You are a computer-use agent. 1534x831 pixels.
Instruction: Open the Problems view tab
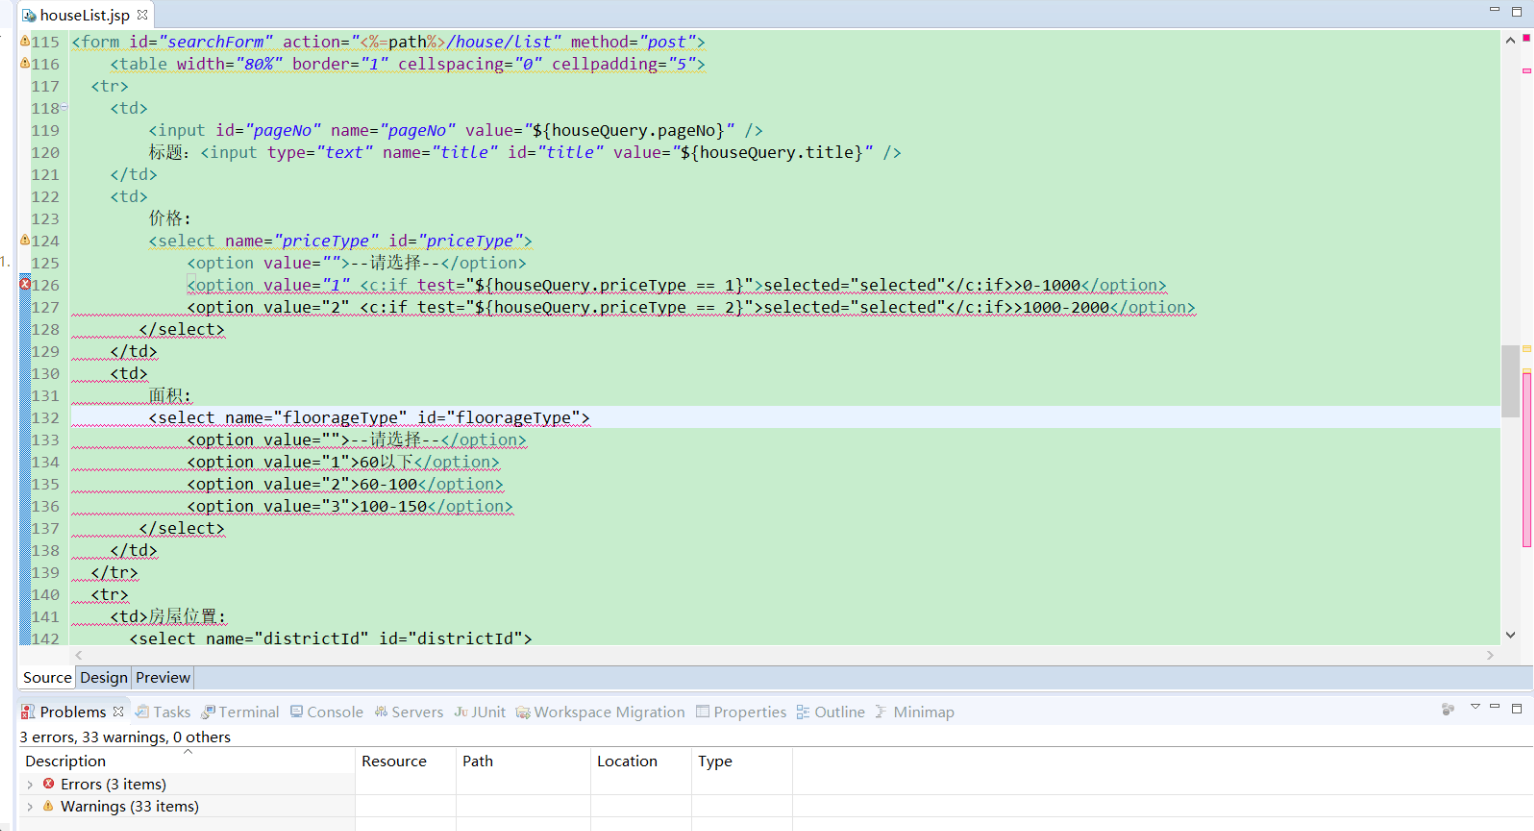72,712
